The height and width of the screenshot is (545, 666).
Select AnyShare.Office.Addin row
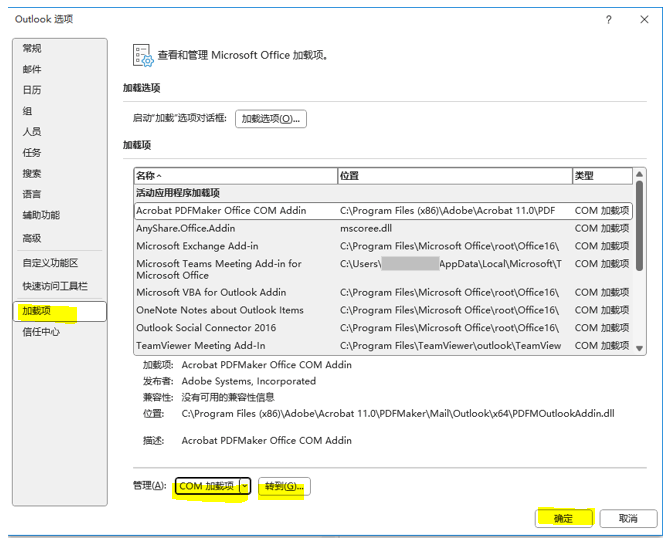[x=383, y=229]
